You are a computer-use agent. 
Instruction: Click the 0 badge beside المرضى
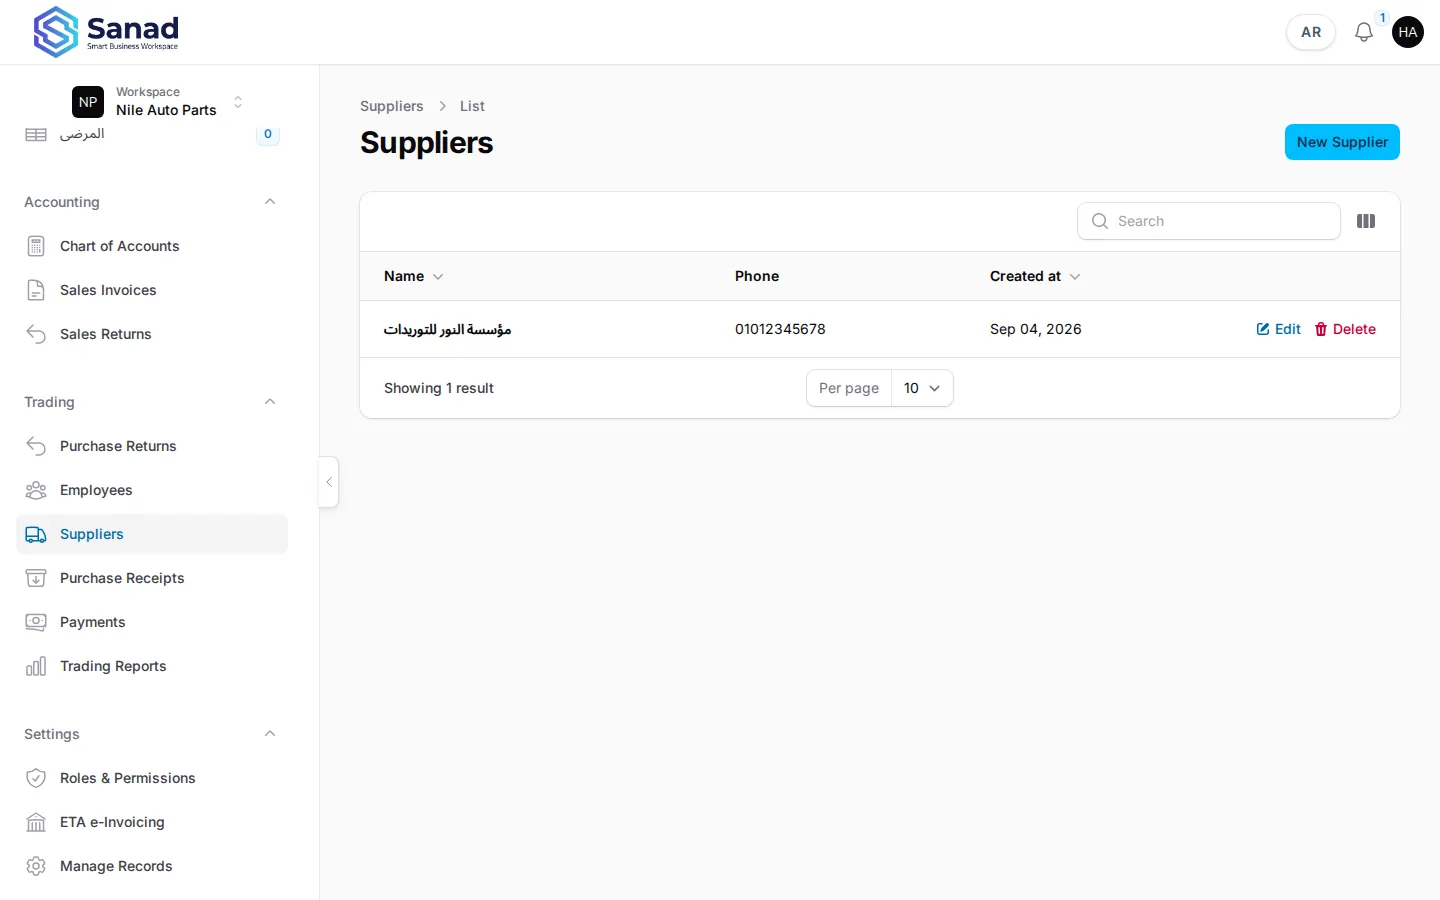268,134
